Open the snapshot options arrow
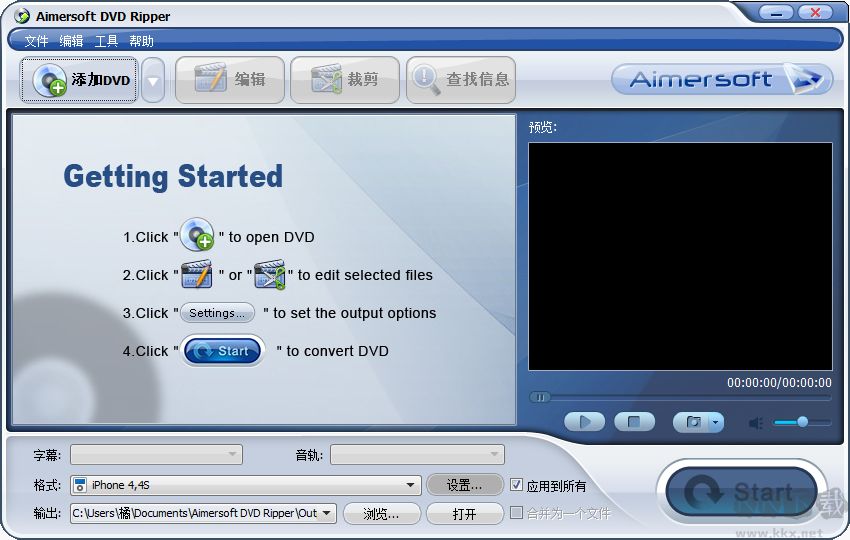This screenshot has height=540, width=850. [716, 422]
